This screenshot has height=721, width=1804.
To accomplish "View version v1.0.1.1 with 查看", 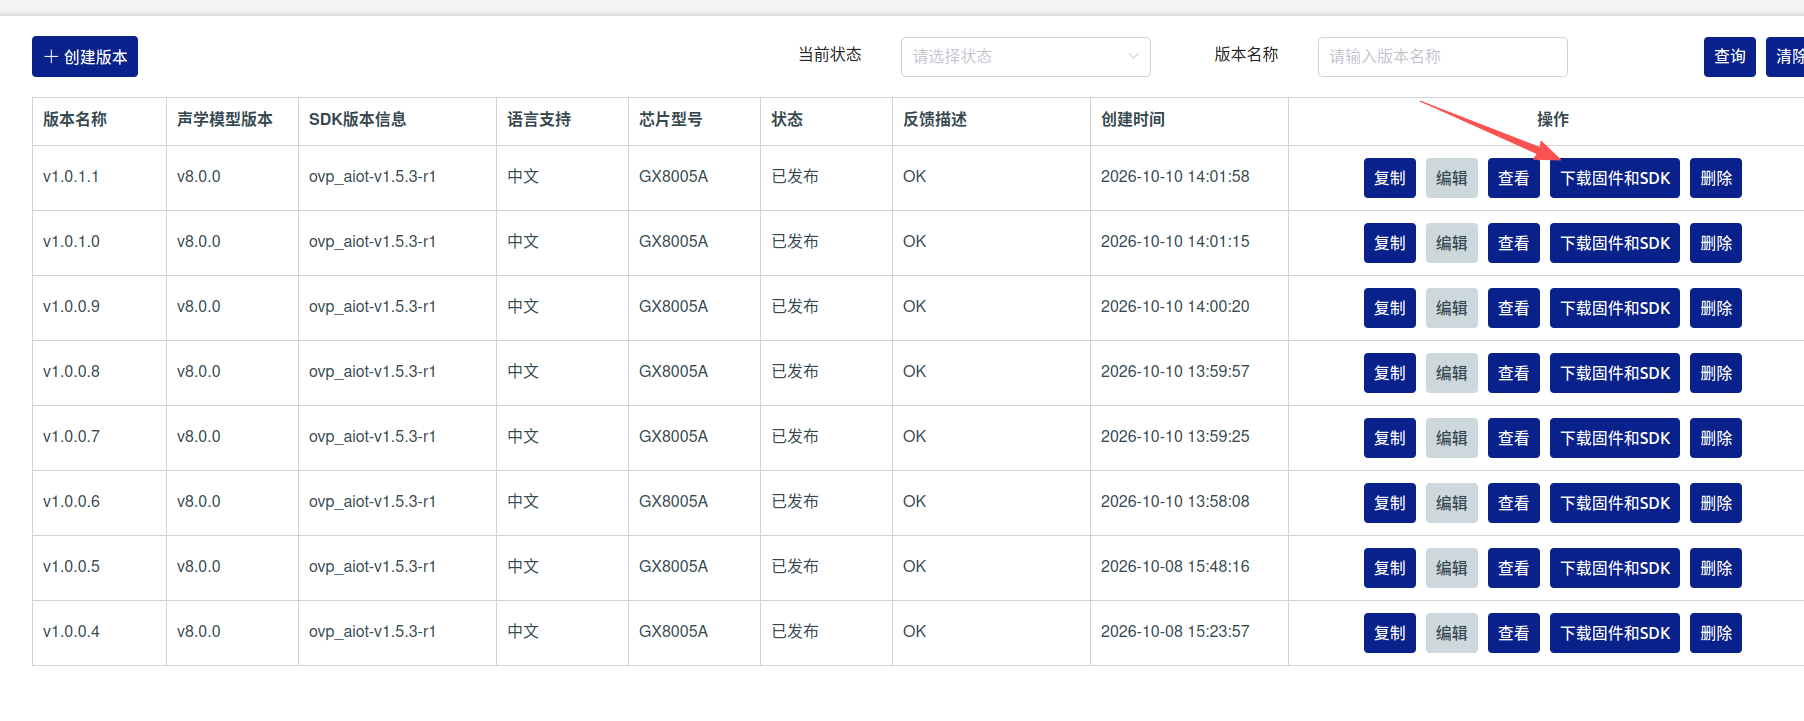I will click(1513, 178).
